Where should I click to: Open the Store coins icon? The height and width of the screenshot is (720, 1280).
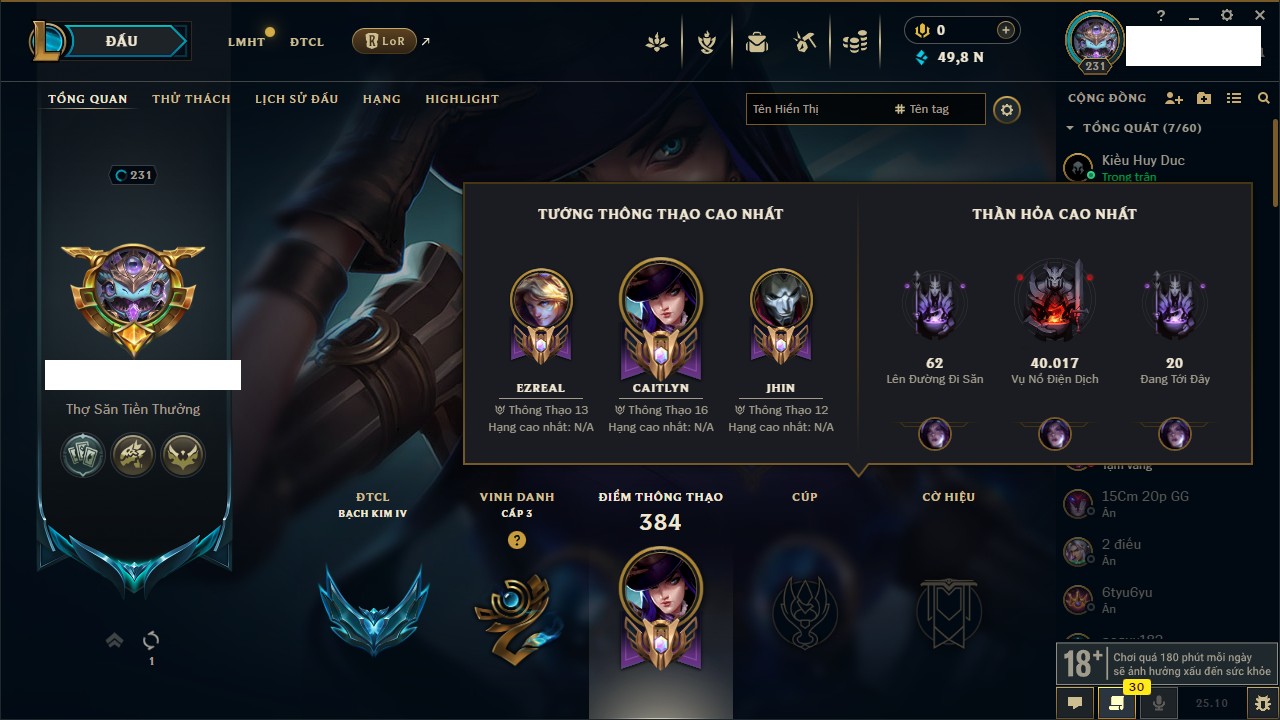[854, 42]
